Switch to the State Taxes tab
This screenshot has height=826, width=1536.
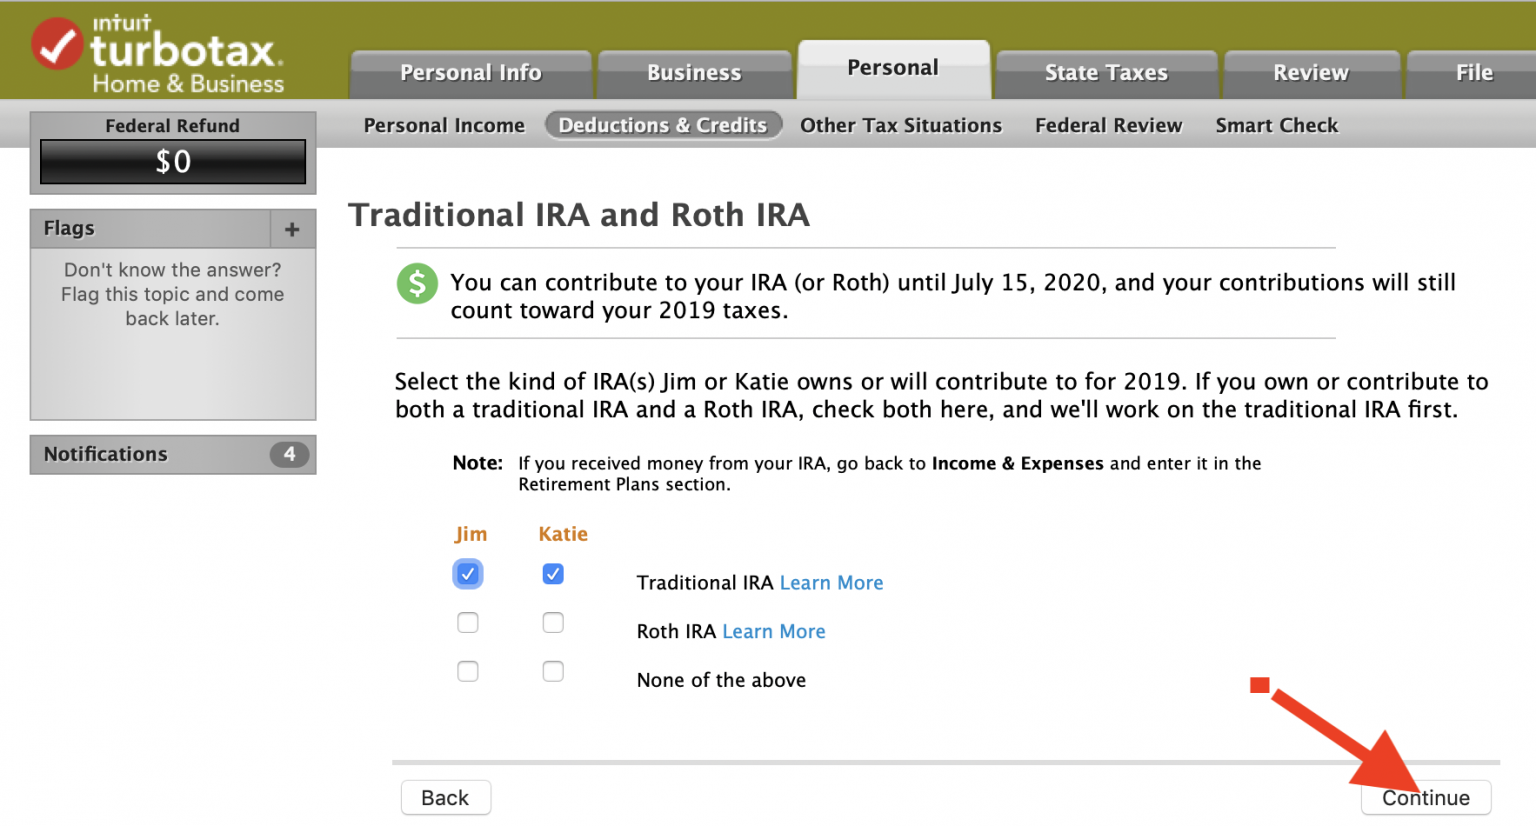tap(1106, 73)
